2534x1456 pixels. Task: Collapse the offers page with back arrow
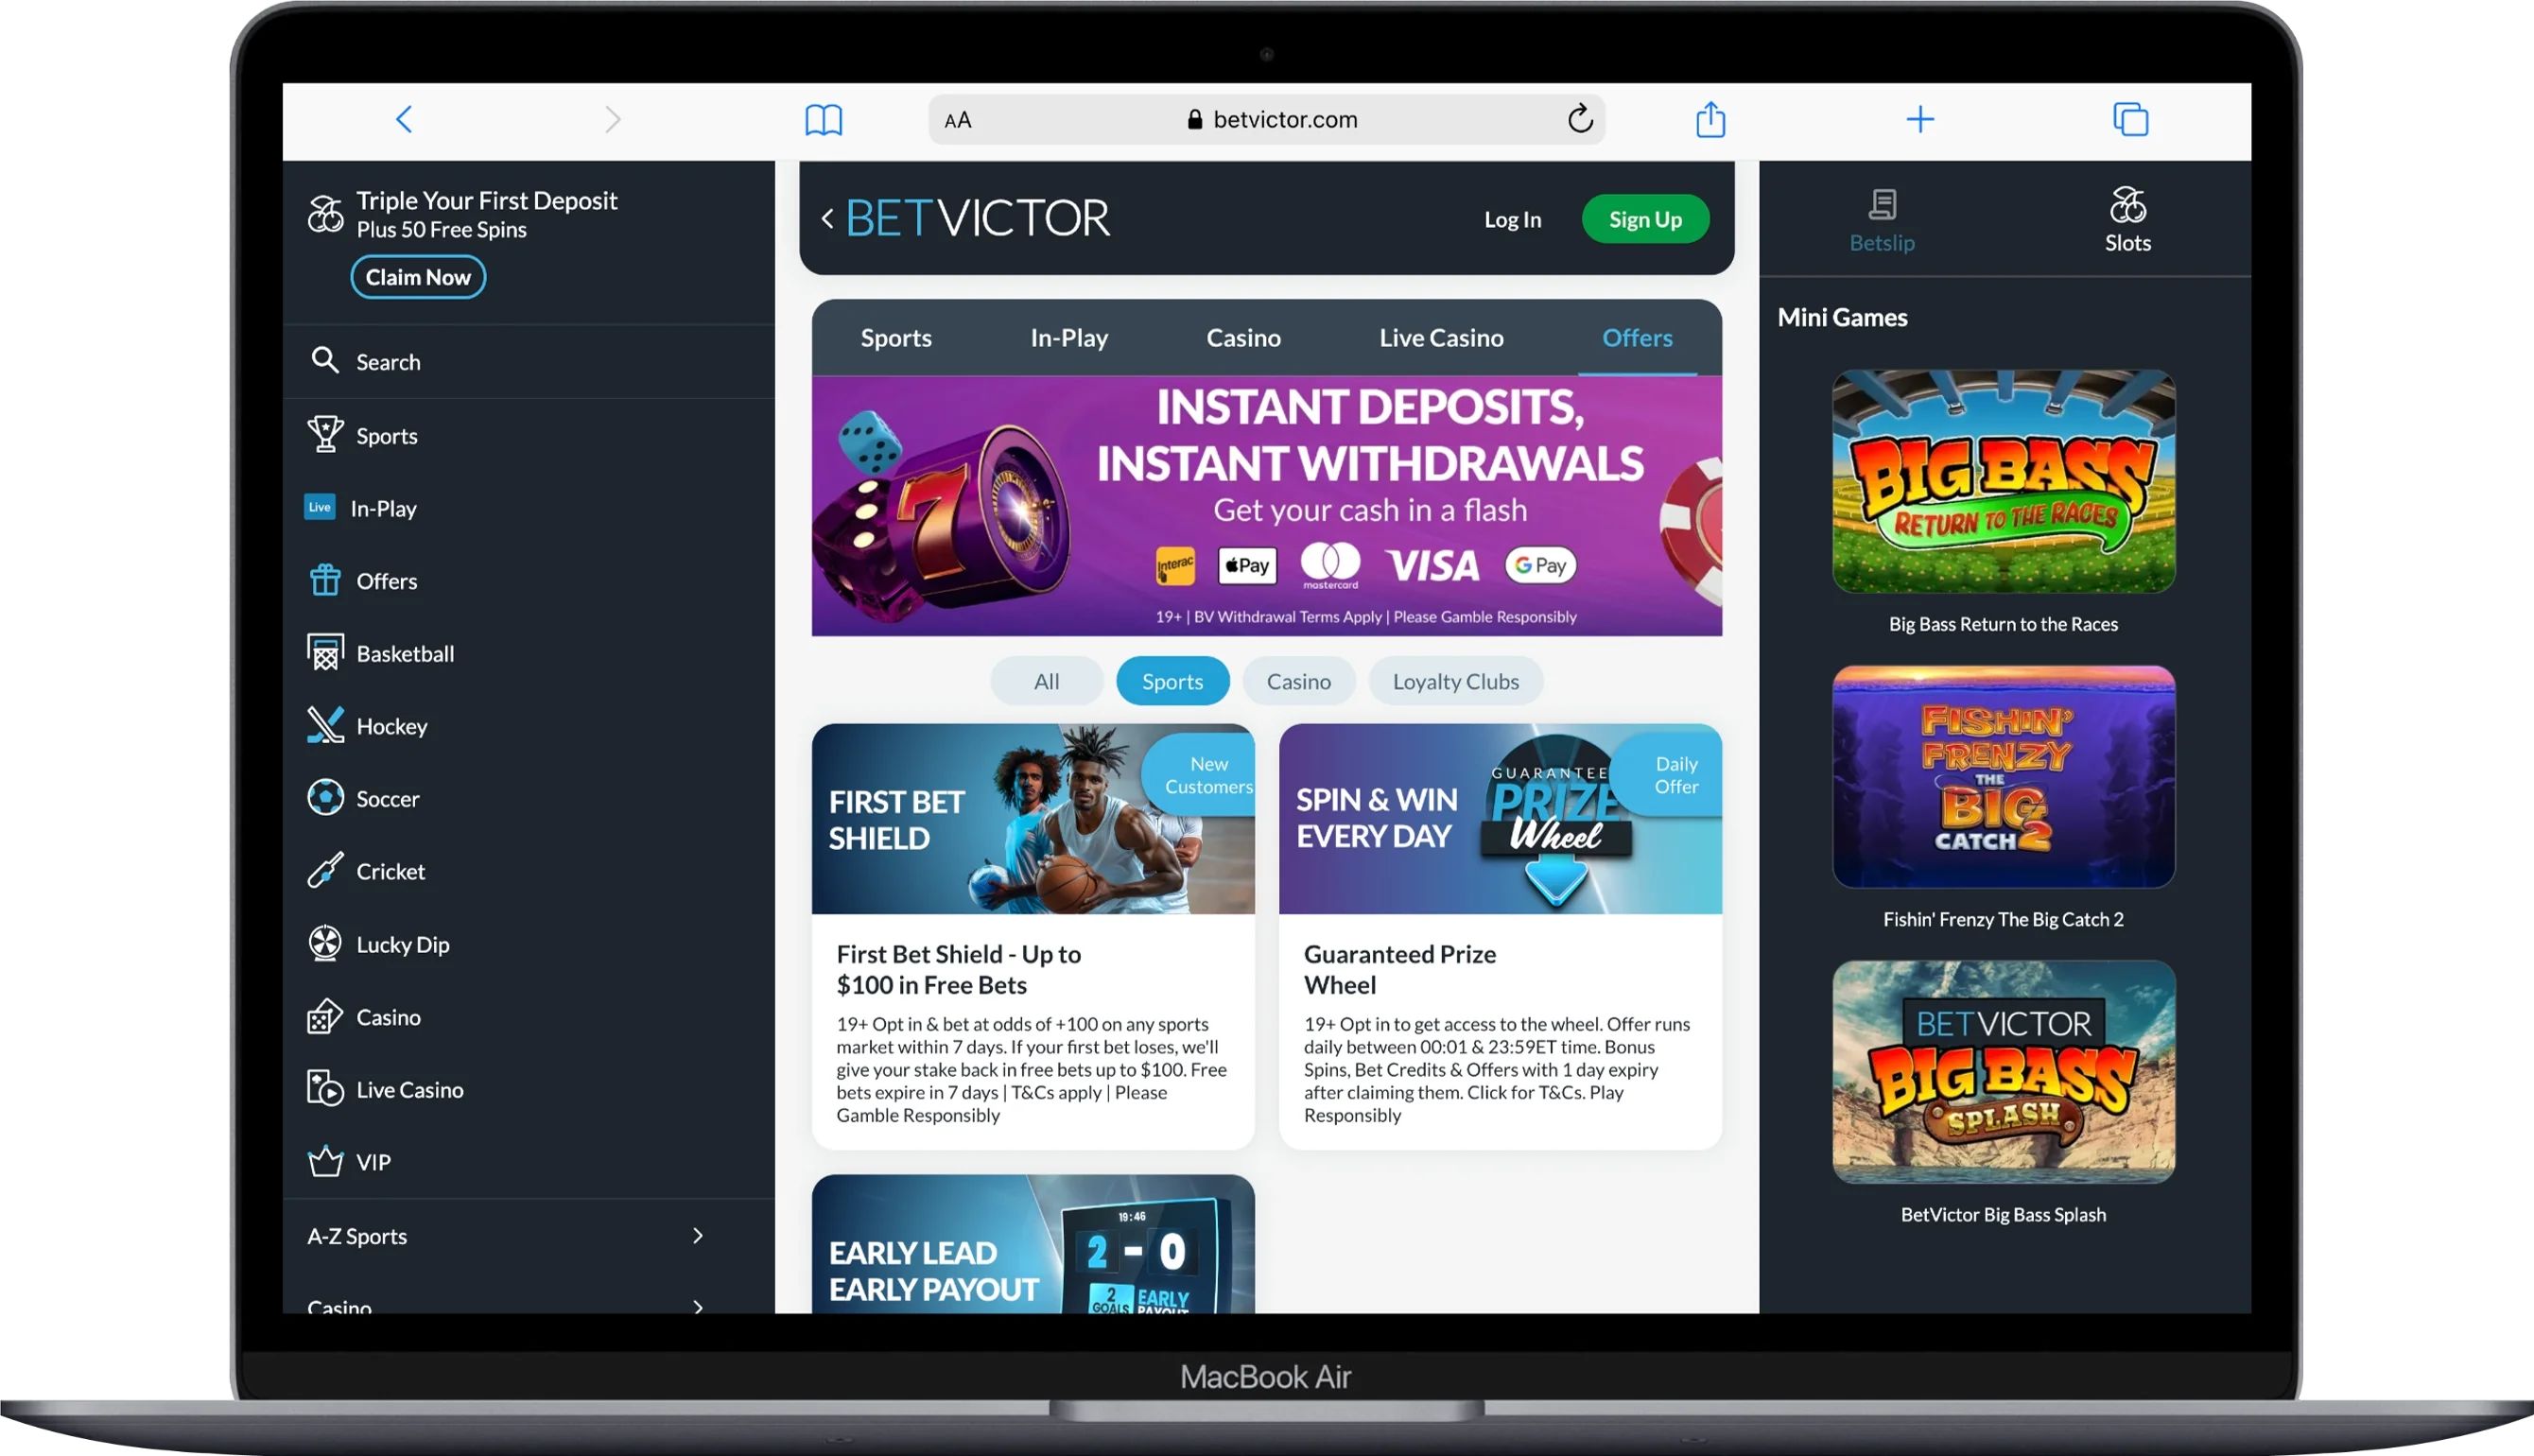826,217
